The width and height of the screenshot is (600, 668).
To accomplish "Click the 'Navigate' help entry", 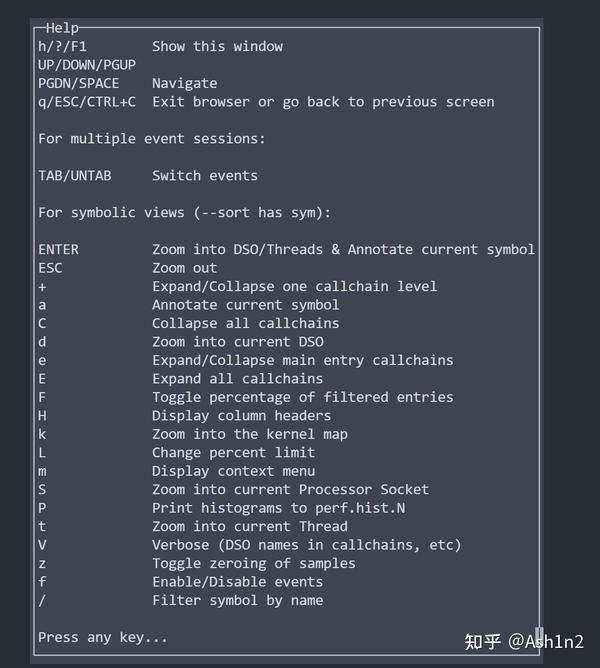I will coord(184,83).
